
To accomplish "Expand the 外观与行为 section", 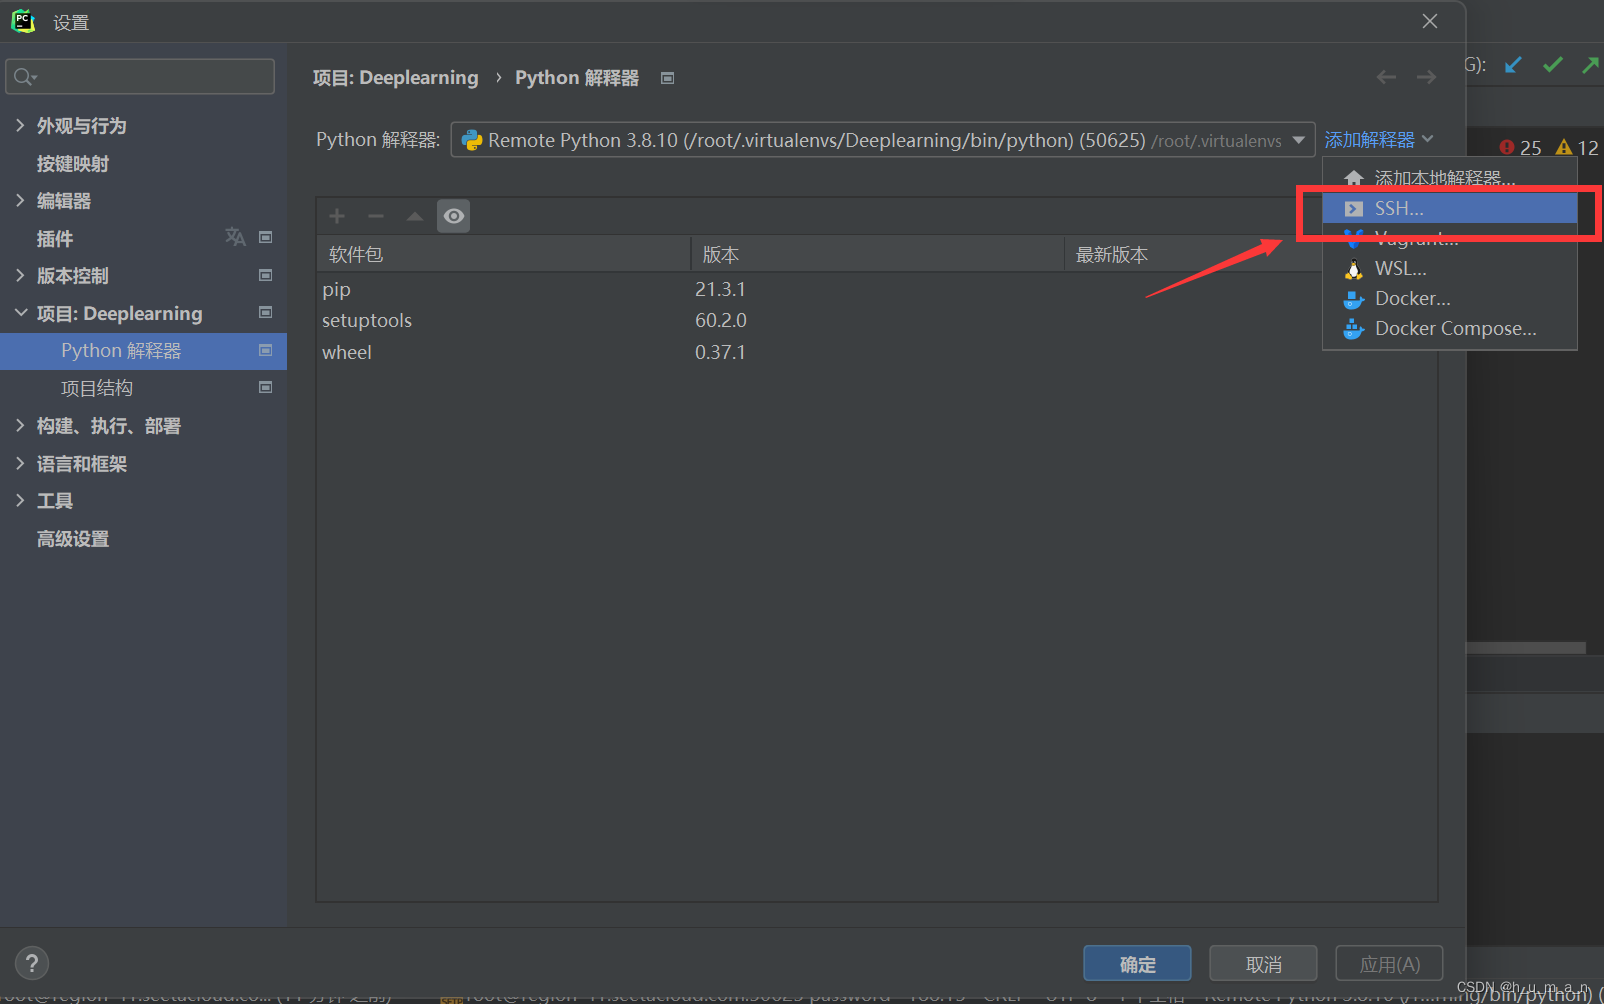I will tap(20, 125).
